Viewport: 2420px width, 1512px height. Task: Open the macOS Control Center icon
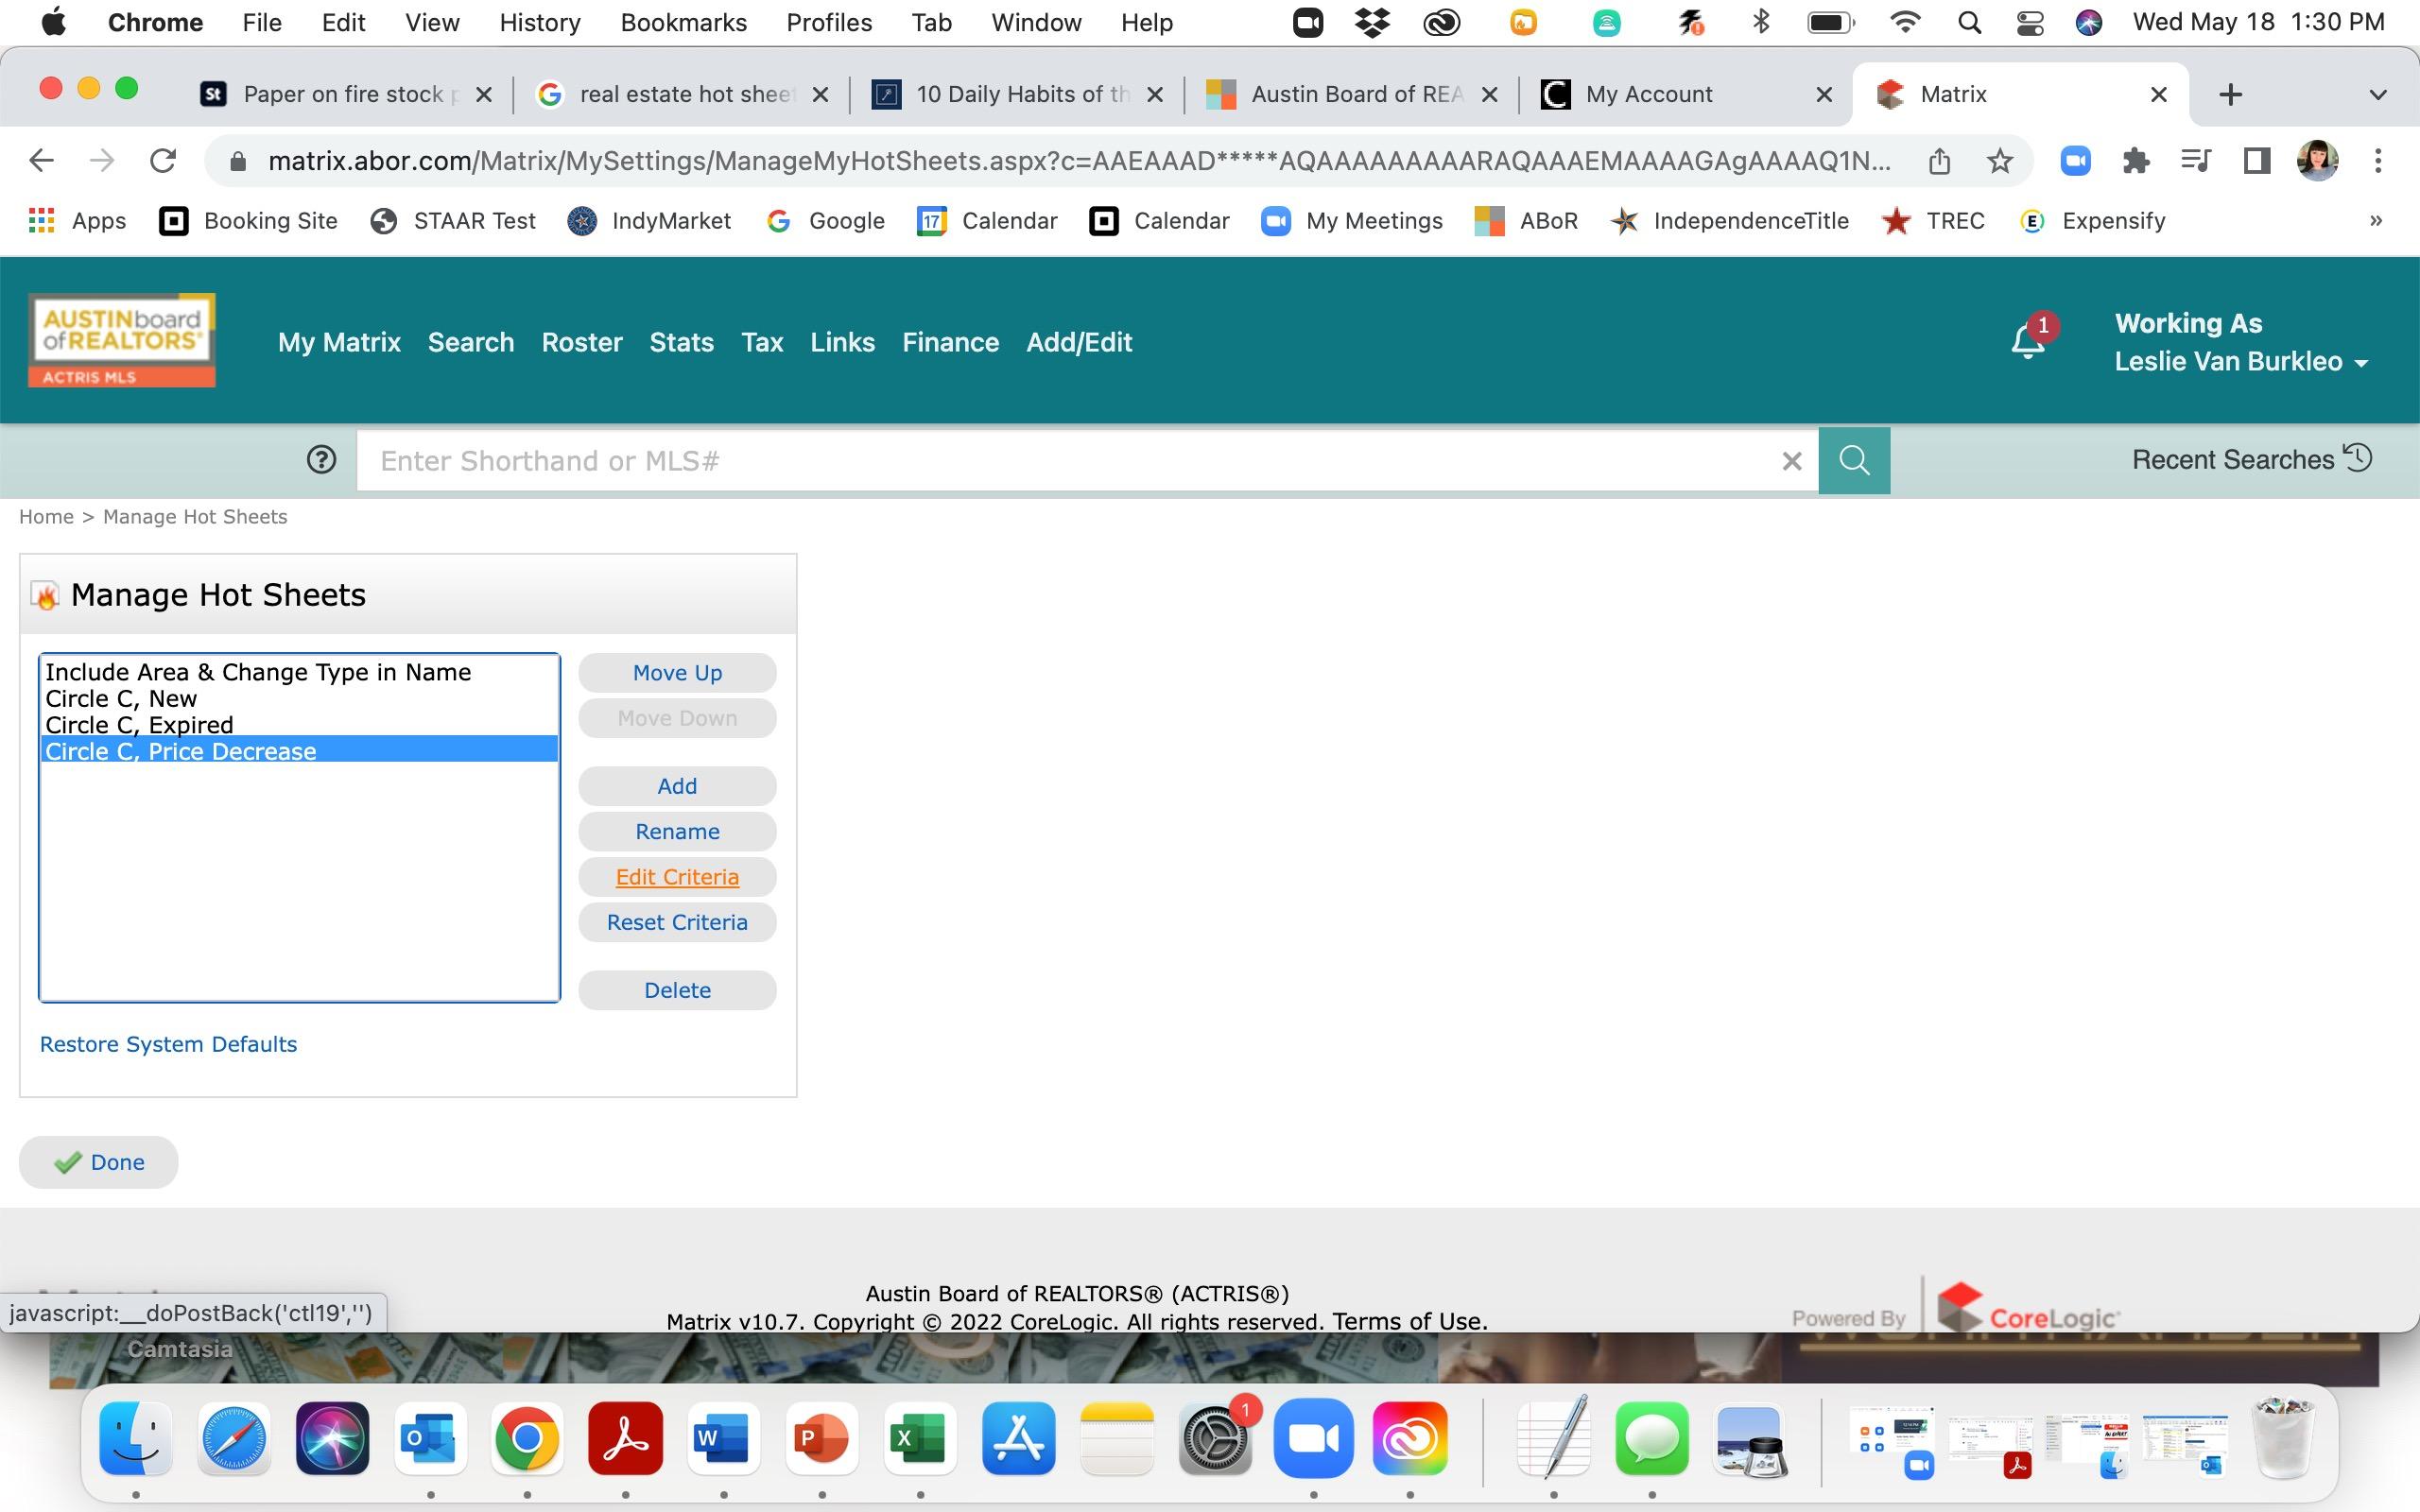(2029, 22)
